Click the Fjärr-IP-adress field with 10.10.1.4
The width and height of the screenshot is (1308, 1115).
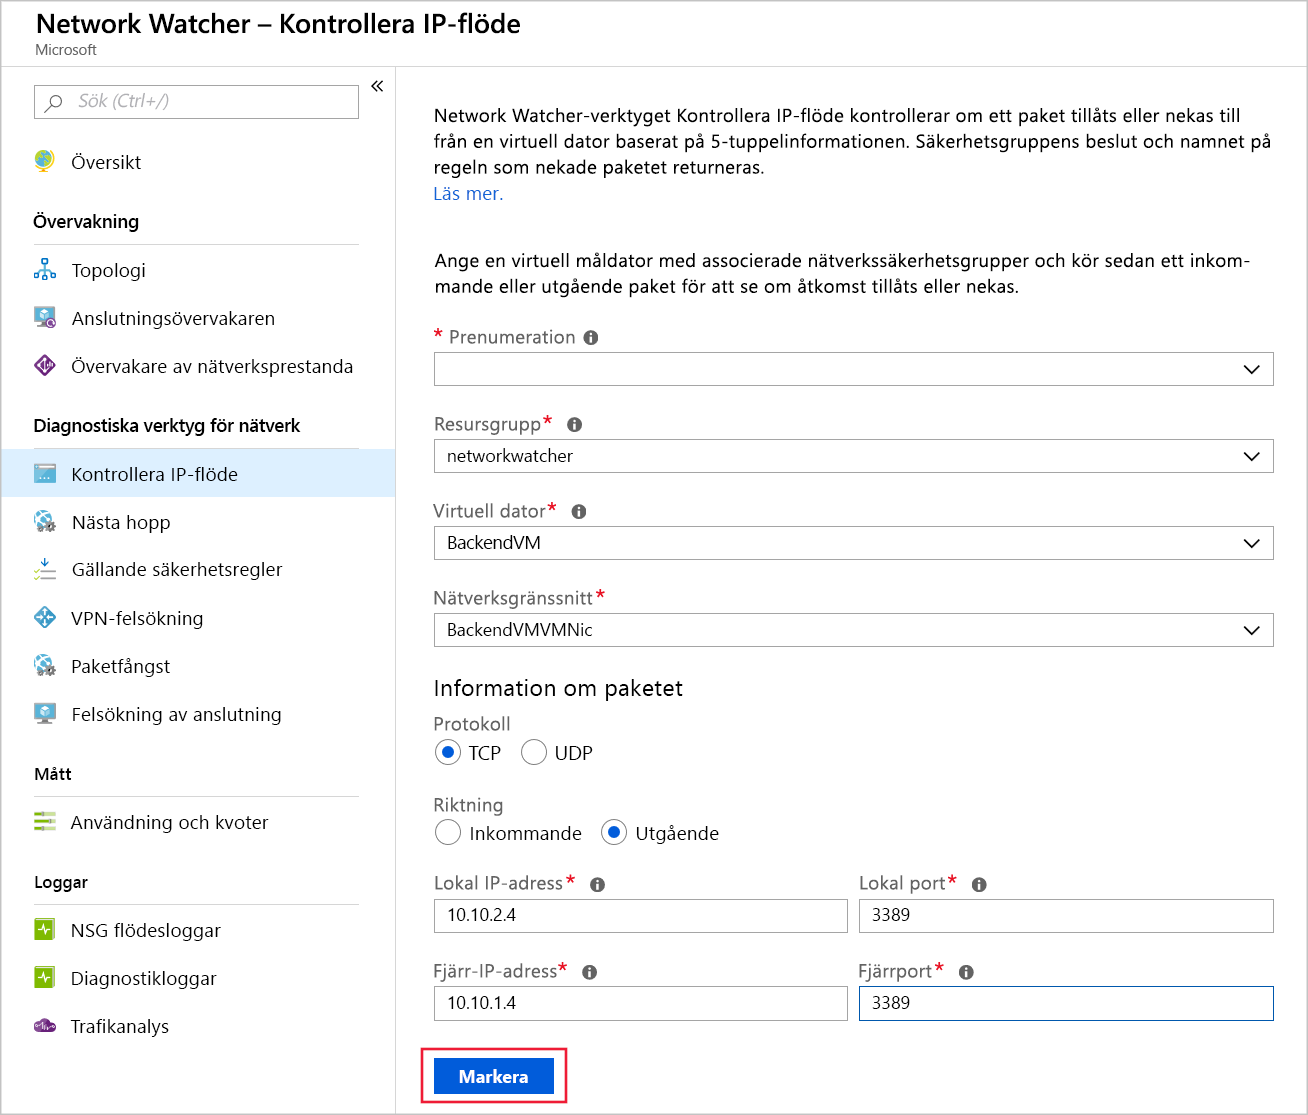pyautogui.click(x=641, y=1004)
